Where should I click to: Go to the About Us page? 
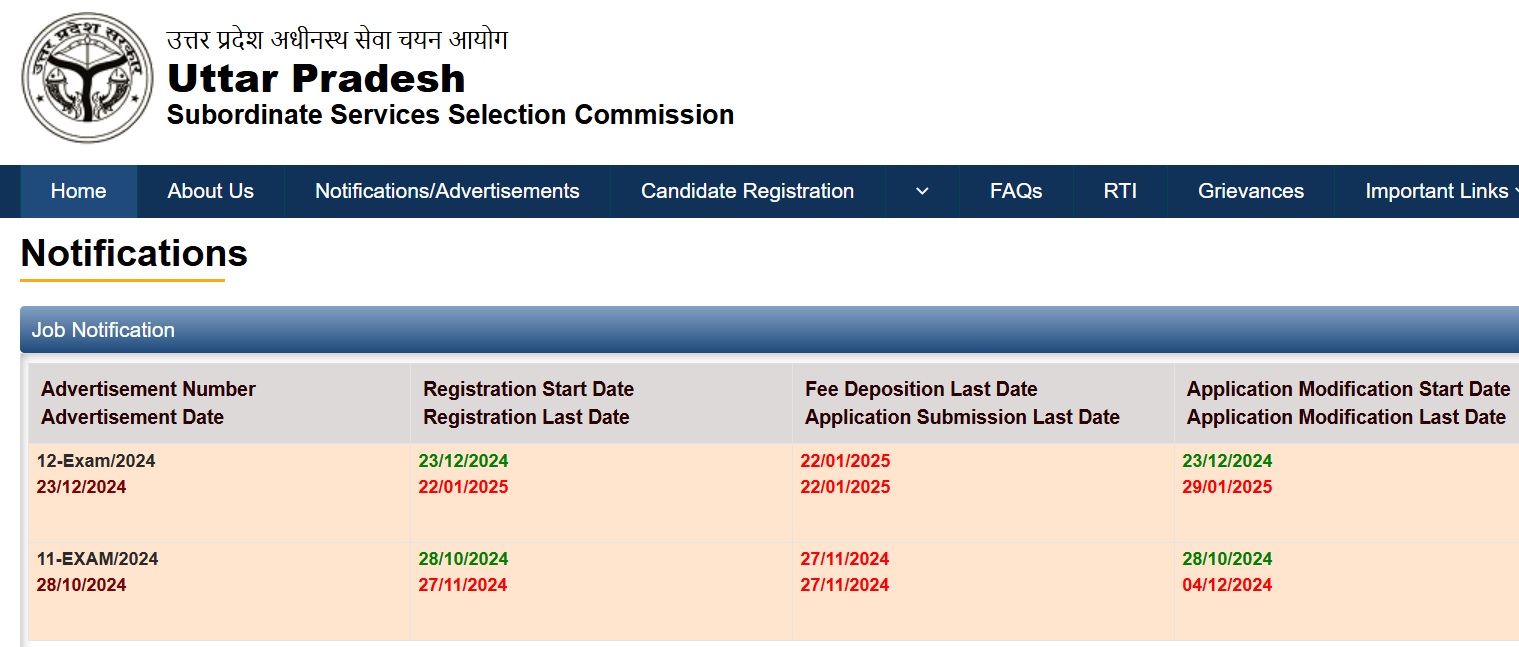pos(210,191)
